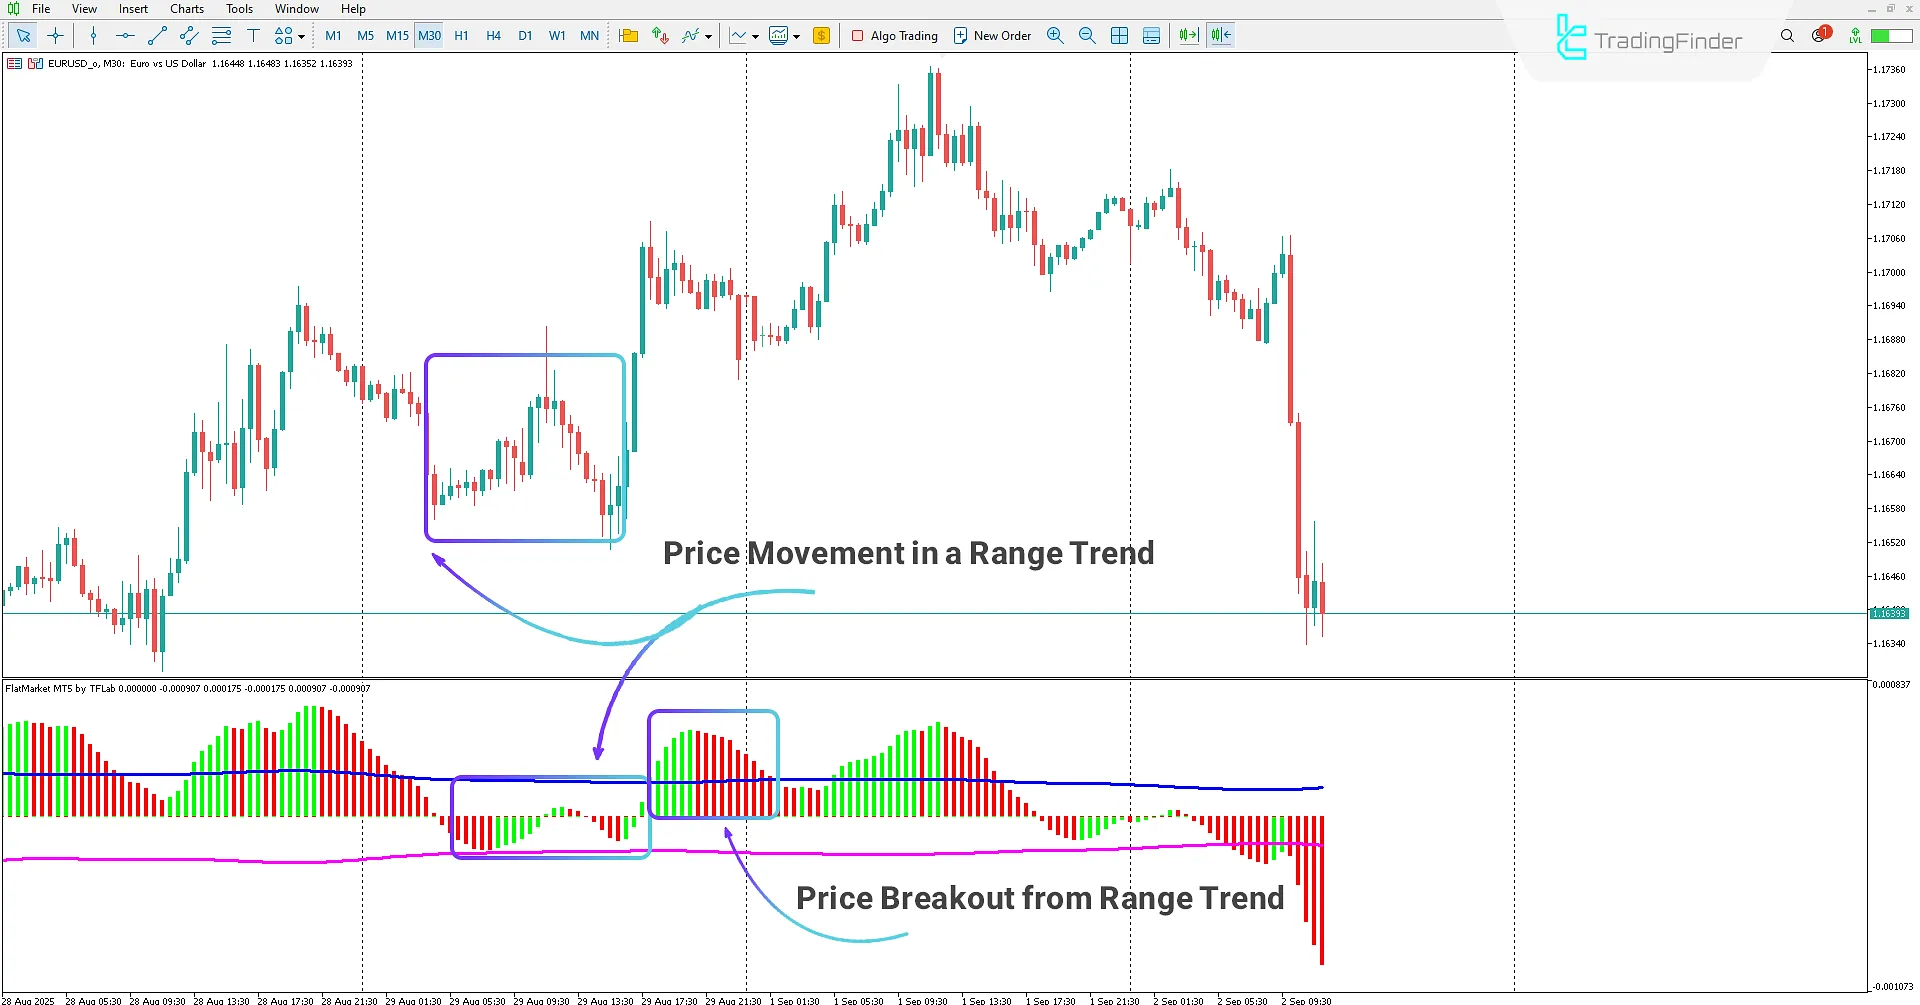
Task: Zoom in on the chart
Action: 1055,35
